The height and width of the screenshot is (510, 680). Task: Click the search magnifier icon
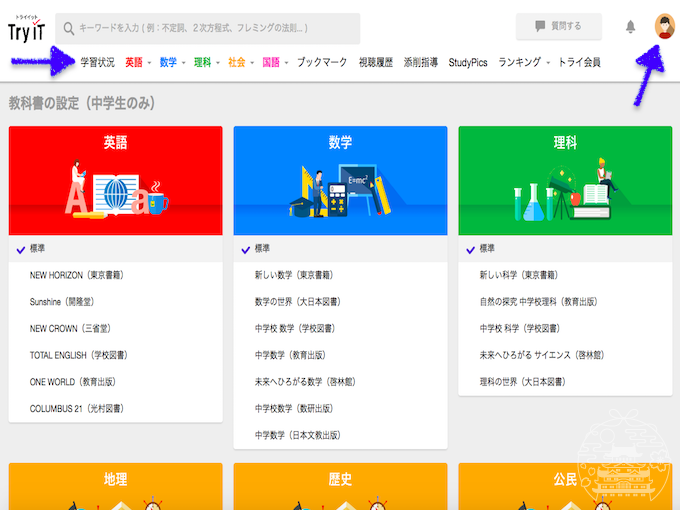[68, 28]
